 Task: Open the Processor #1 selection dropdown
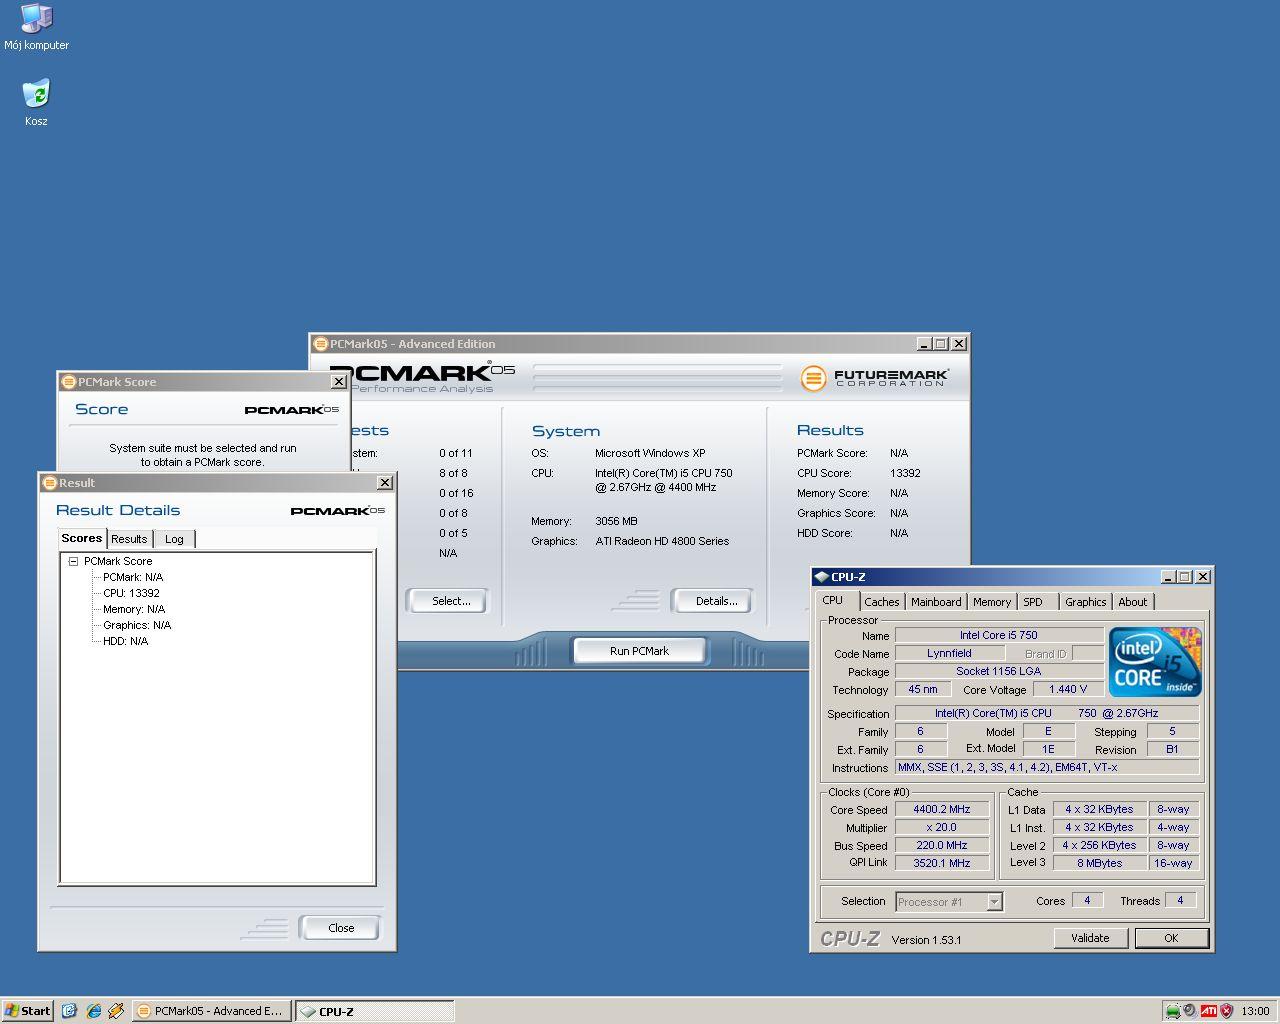[x=994, y=902]
